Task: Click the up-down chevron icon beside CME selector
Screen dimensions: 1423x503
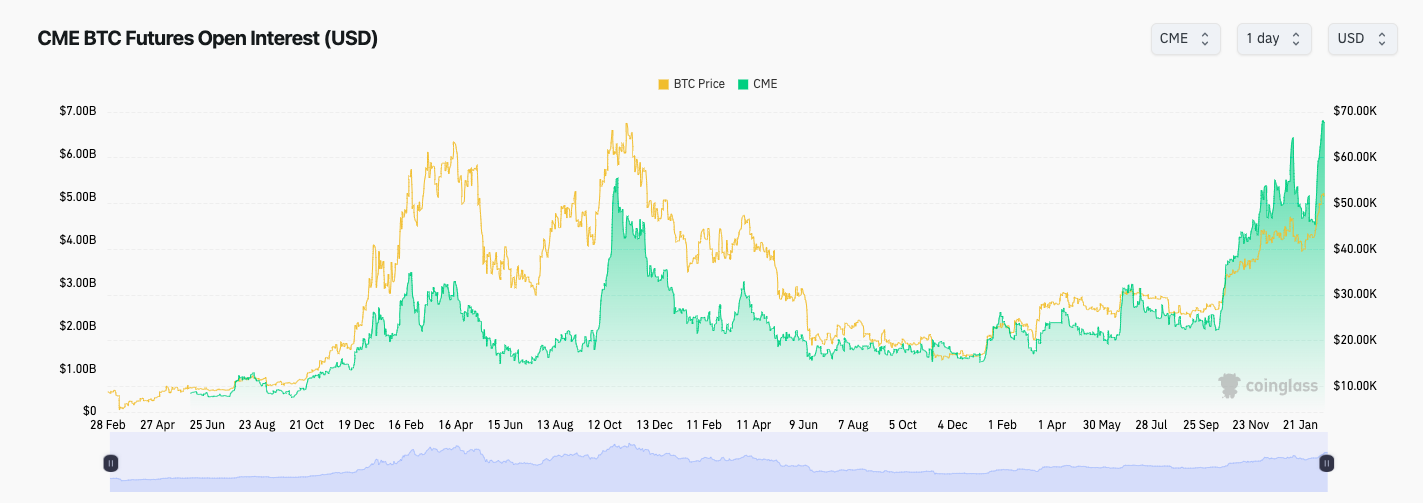Action: tap(1205, 39)
